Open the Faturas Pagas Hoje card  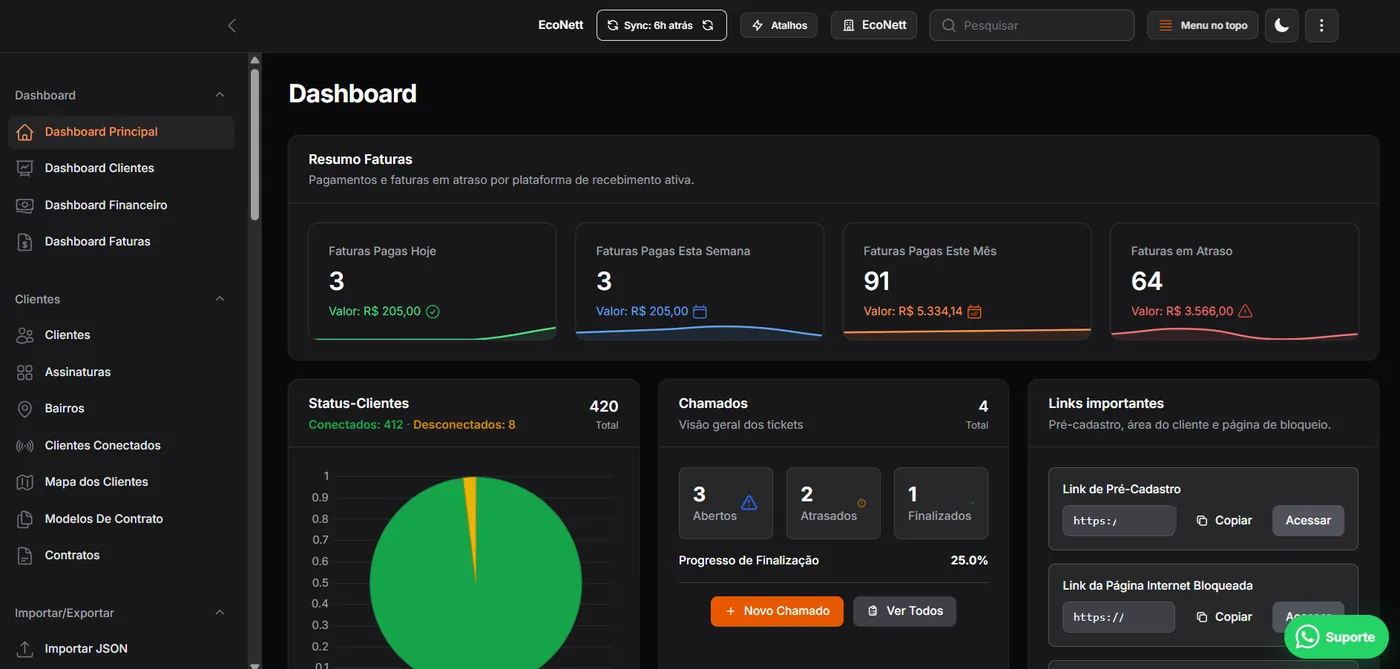pos(432,282)
